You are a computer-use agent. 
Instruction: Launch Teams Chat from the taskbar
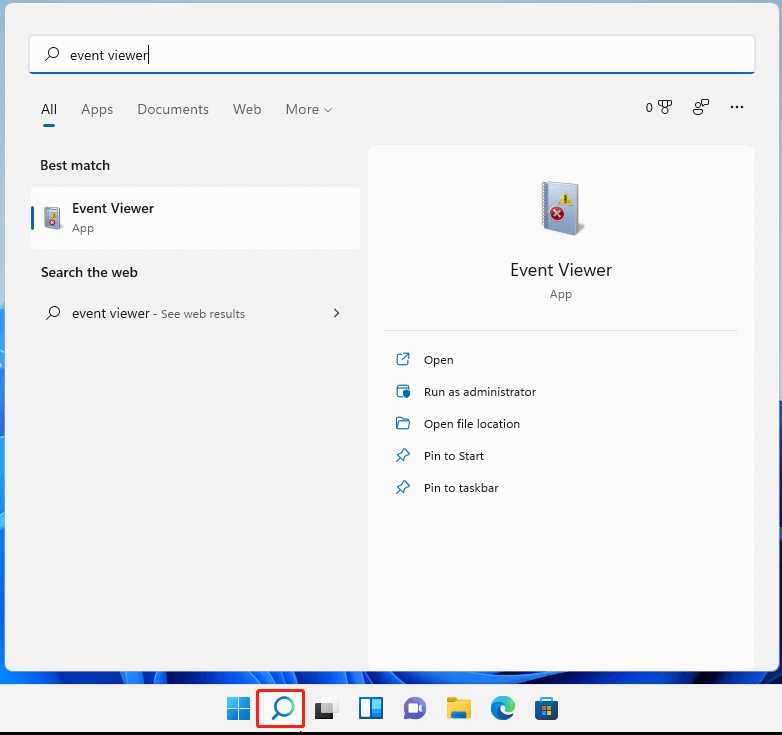(414, 709)
